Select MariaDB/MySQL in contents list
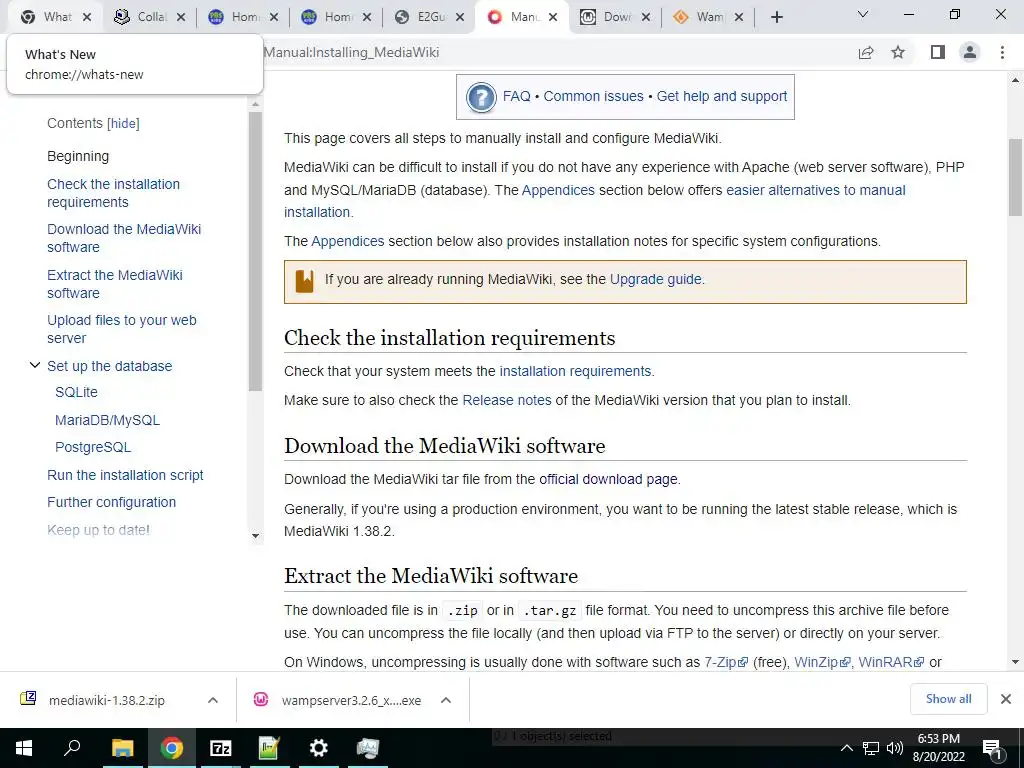Viewport: 1024px width, 768px height. tap(107, 420)
